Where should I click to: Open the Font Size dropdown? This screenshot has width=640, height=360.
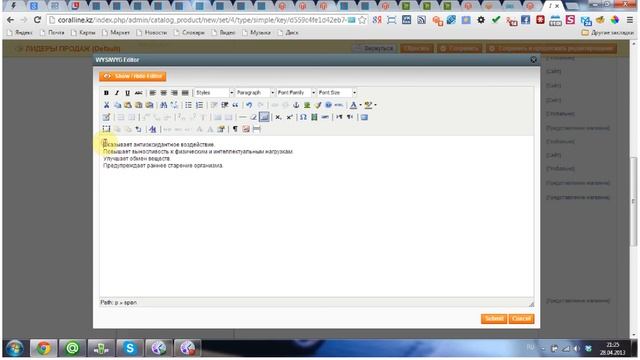(x=337, y=93)
